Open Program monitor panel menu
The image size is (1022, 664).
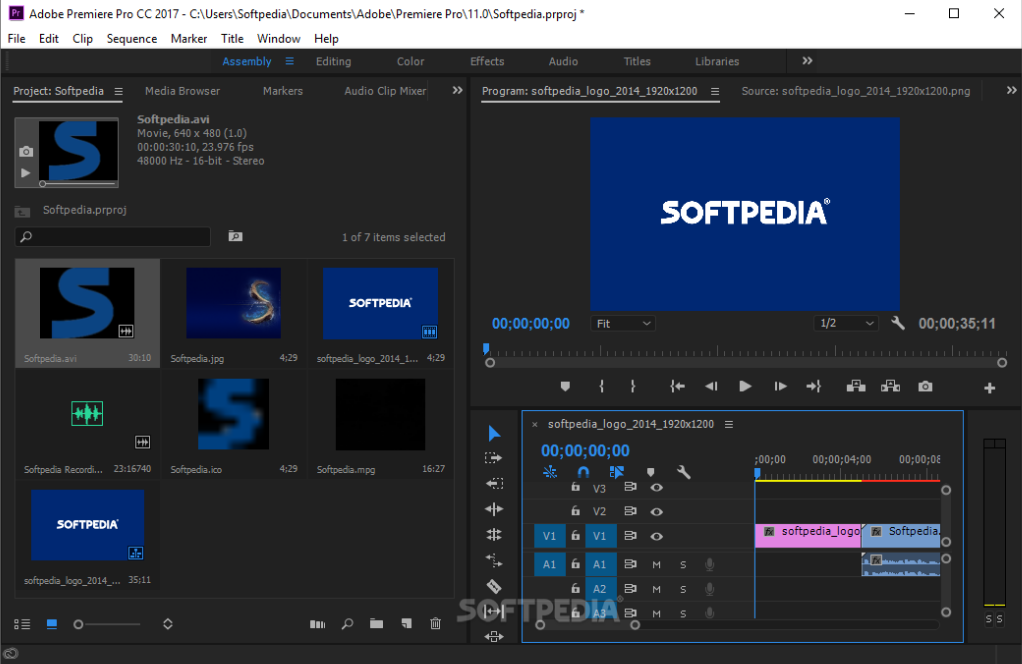click(714, 91)
